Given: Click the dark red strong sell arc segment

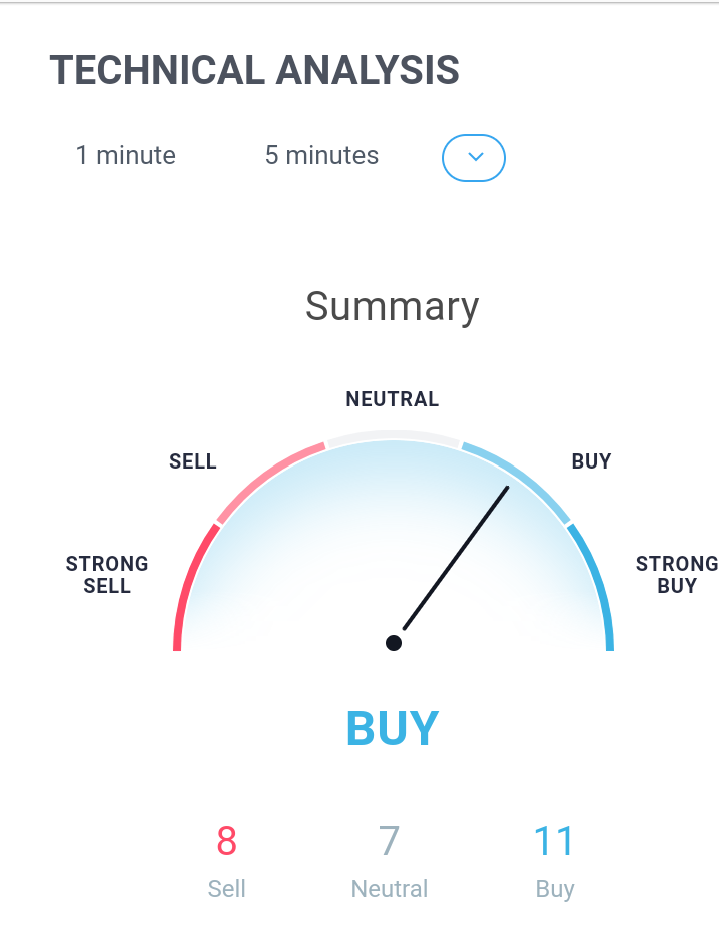Looking at the screenshot, I should (192, 586).
